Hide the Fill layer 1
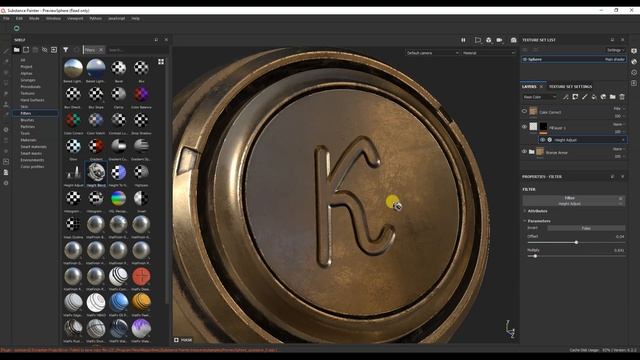640x360 pixels. (524, 127)
